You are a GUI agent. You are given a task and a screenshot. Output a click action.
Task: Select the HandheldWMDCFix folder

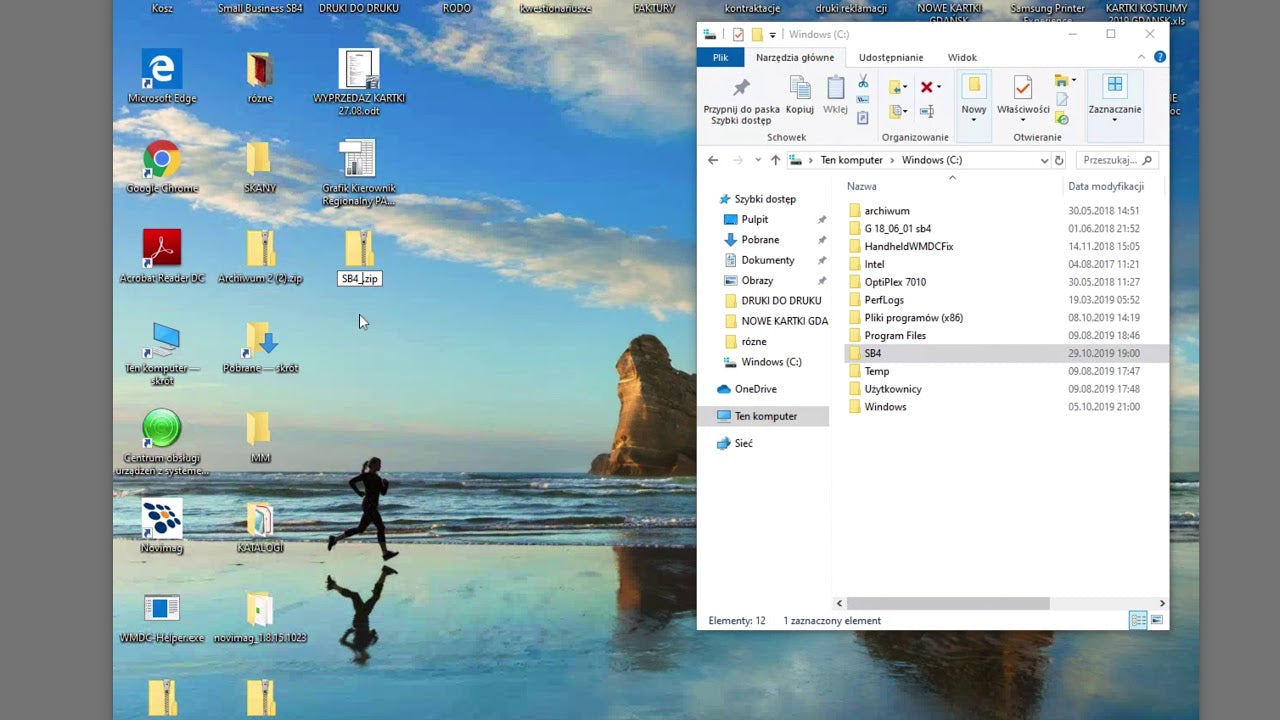click(x=909, y=246)
